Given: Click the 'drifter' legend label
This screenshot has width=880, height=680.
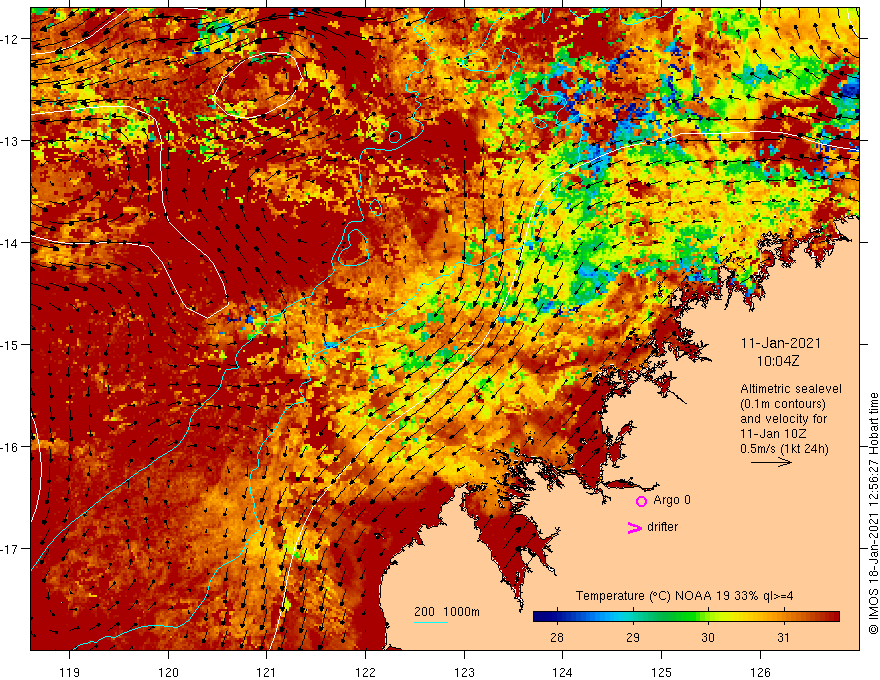Looking at the screenshot, I should pyautogui.click(x=662, y=527).
